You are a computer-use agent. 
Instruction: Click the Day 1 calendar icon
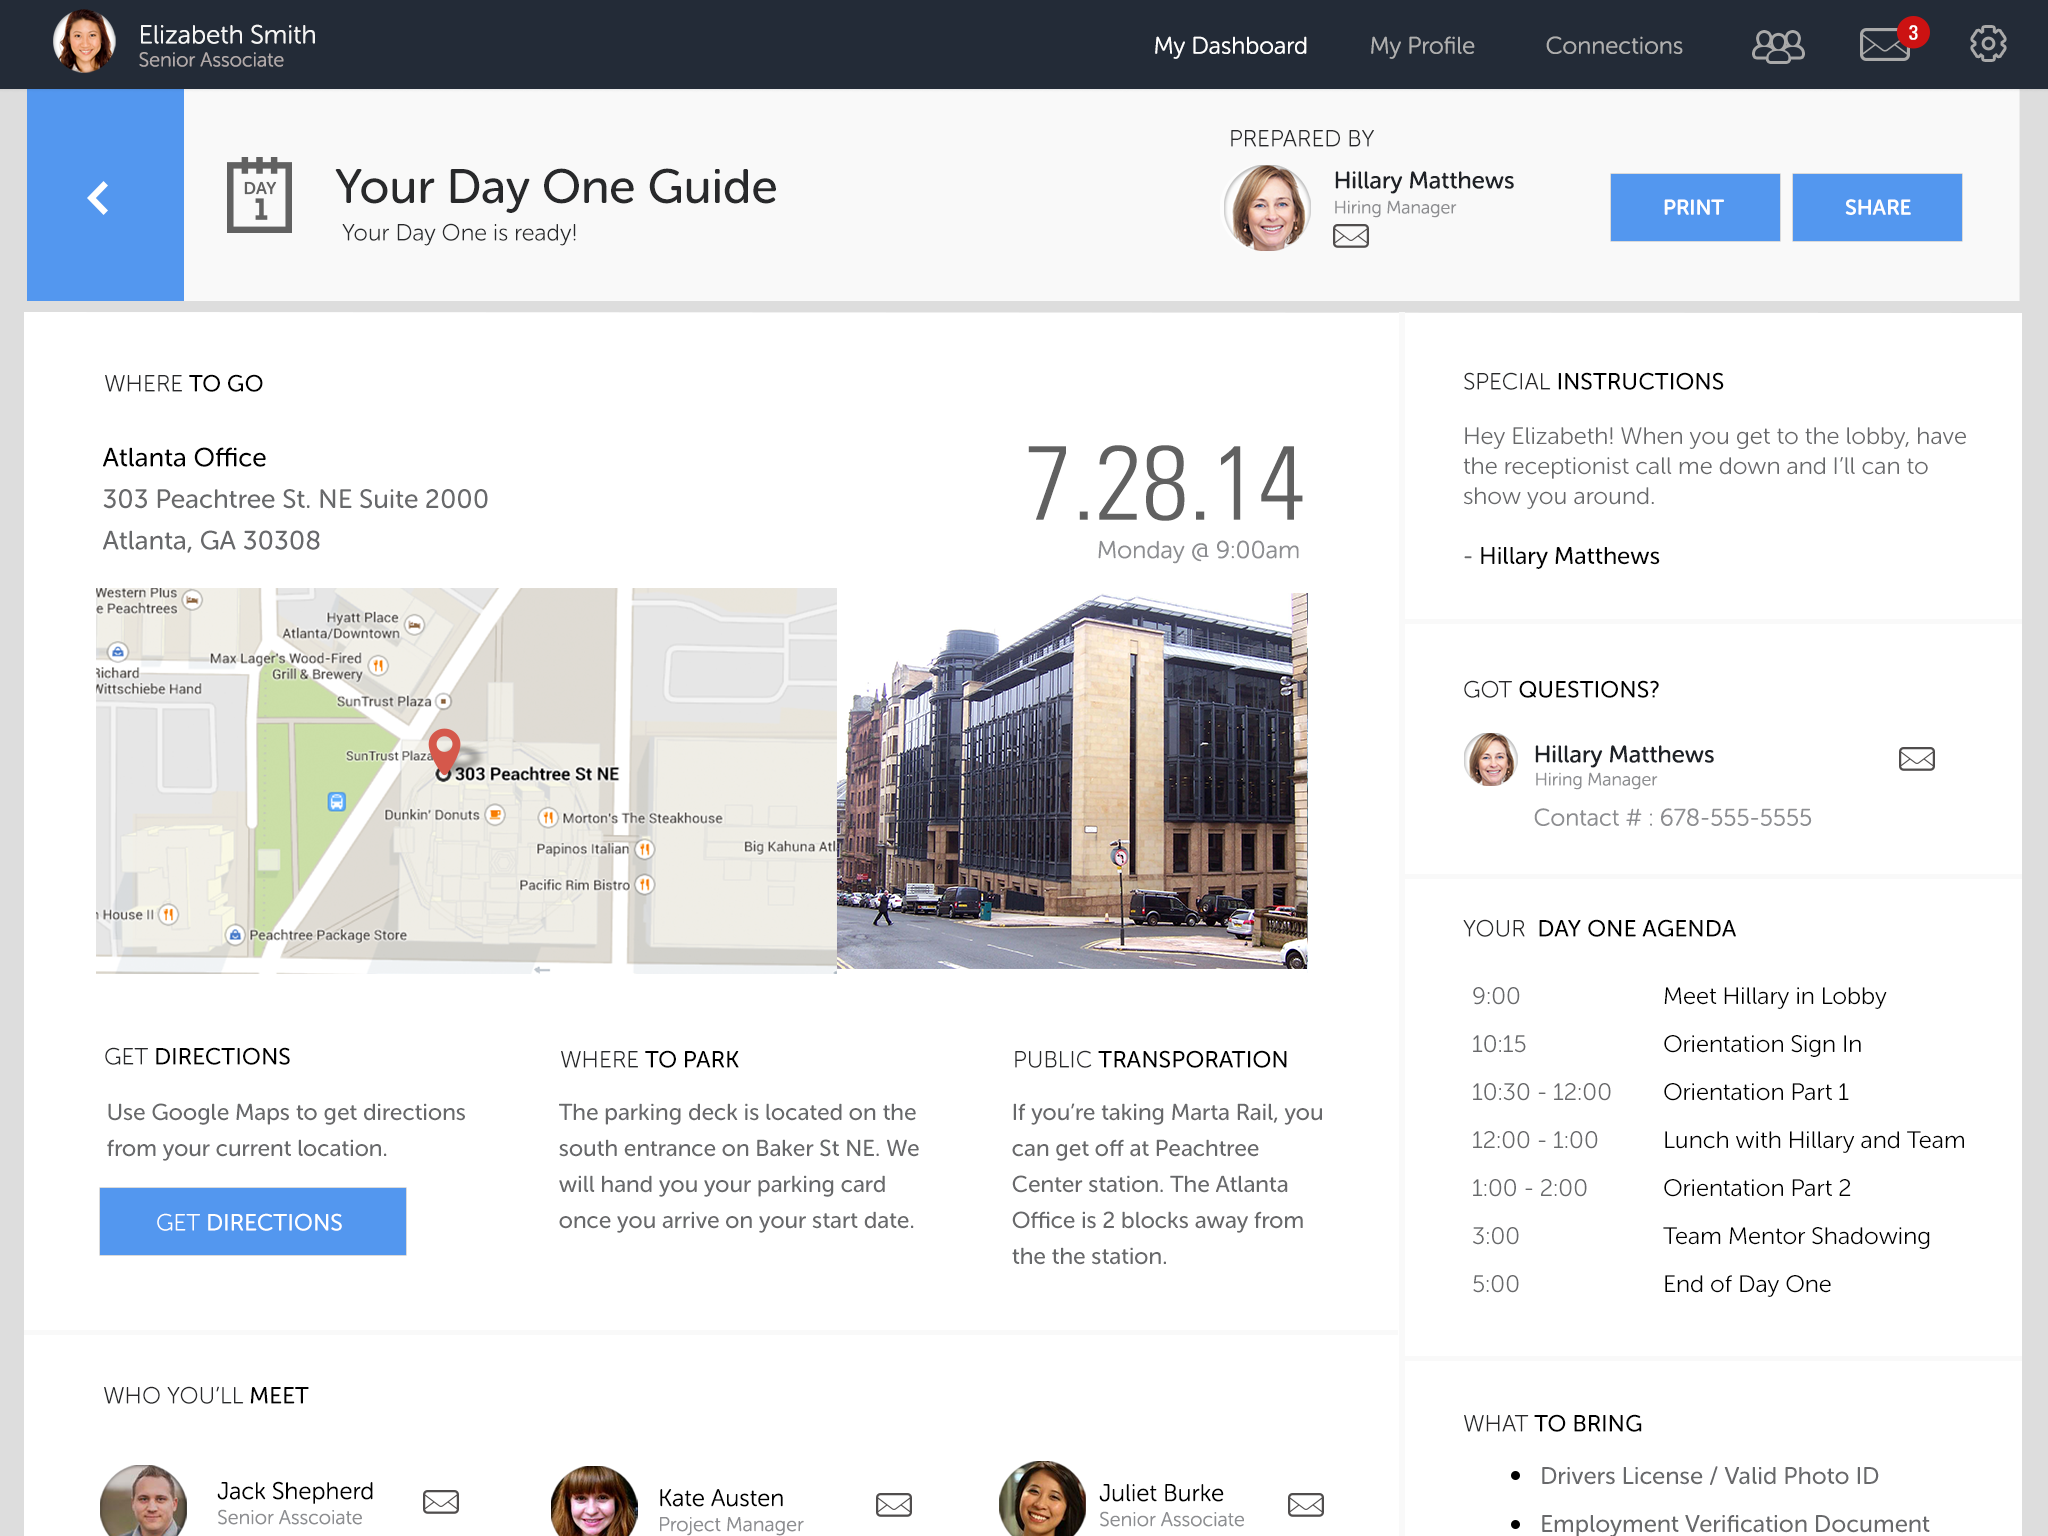259,196
